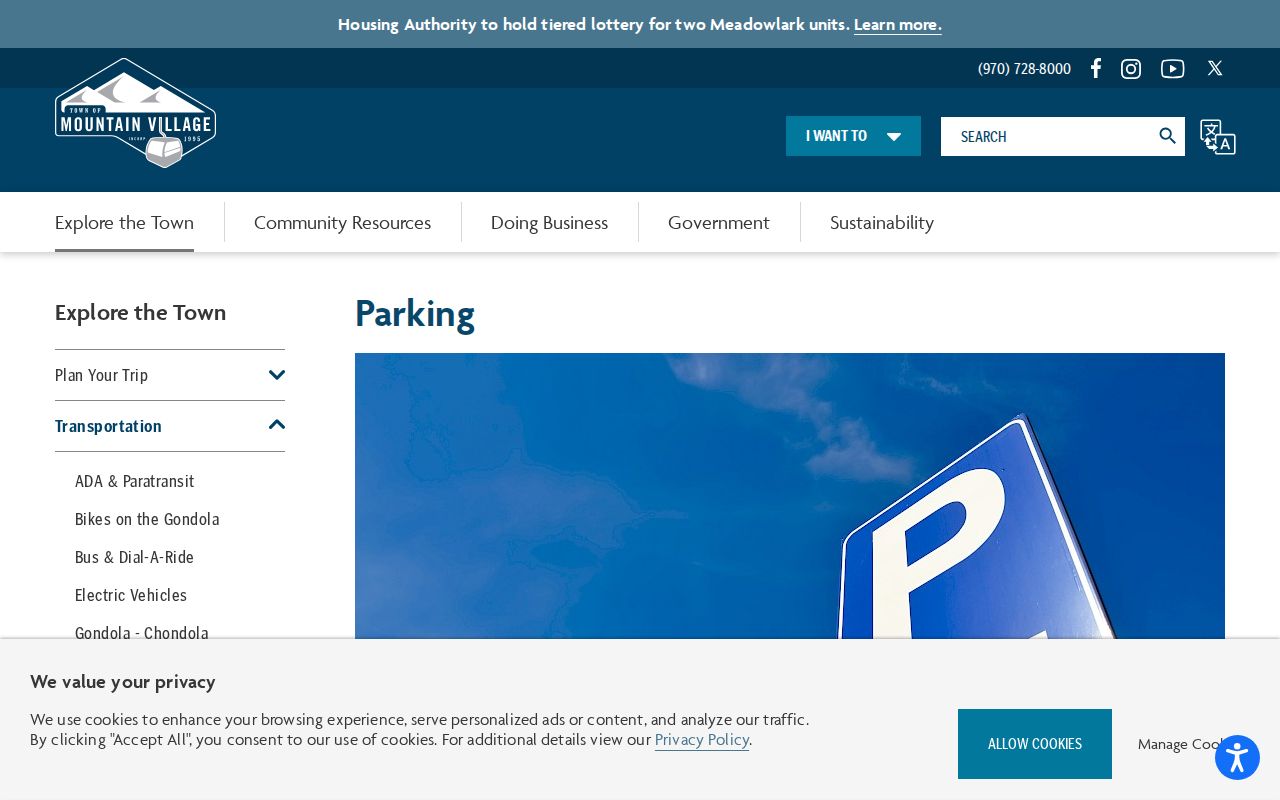Call the (970) 728-8000 phone link
Viewport: 1280px width, 800px height.
tap(1024, 69)
